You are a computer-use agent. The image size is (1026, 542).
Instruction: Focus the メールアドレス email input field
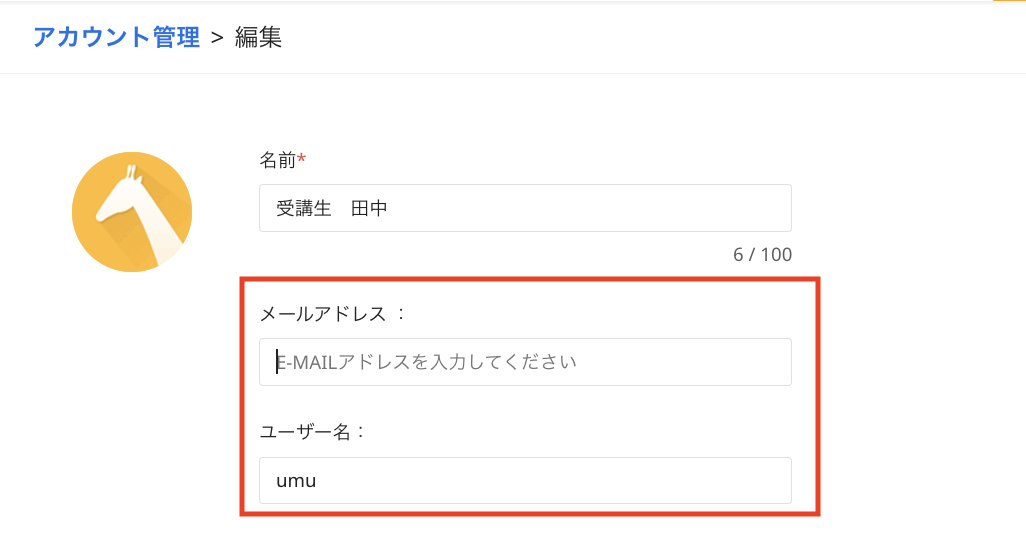point(525,362)
